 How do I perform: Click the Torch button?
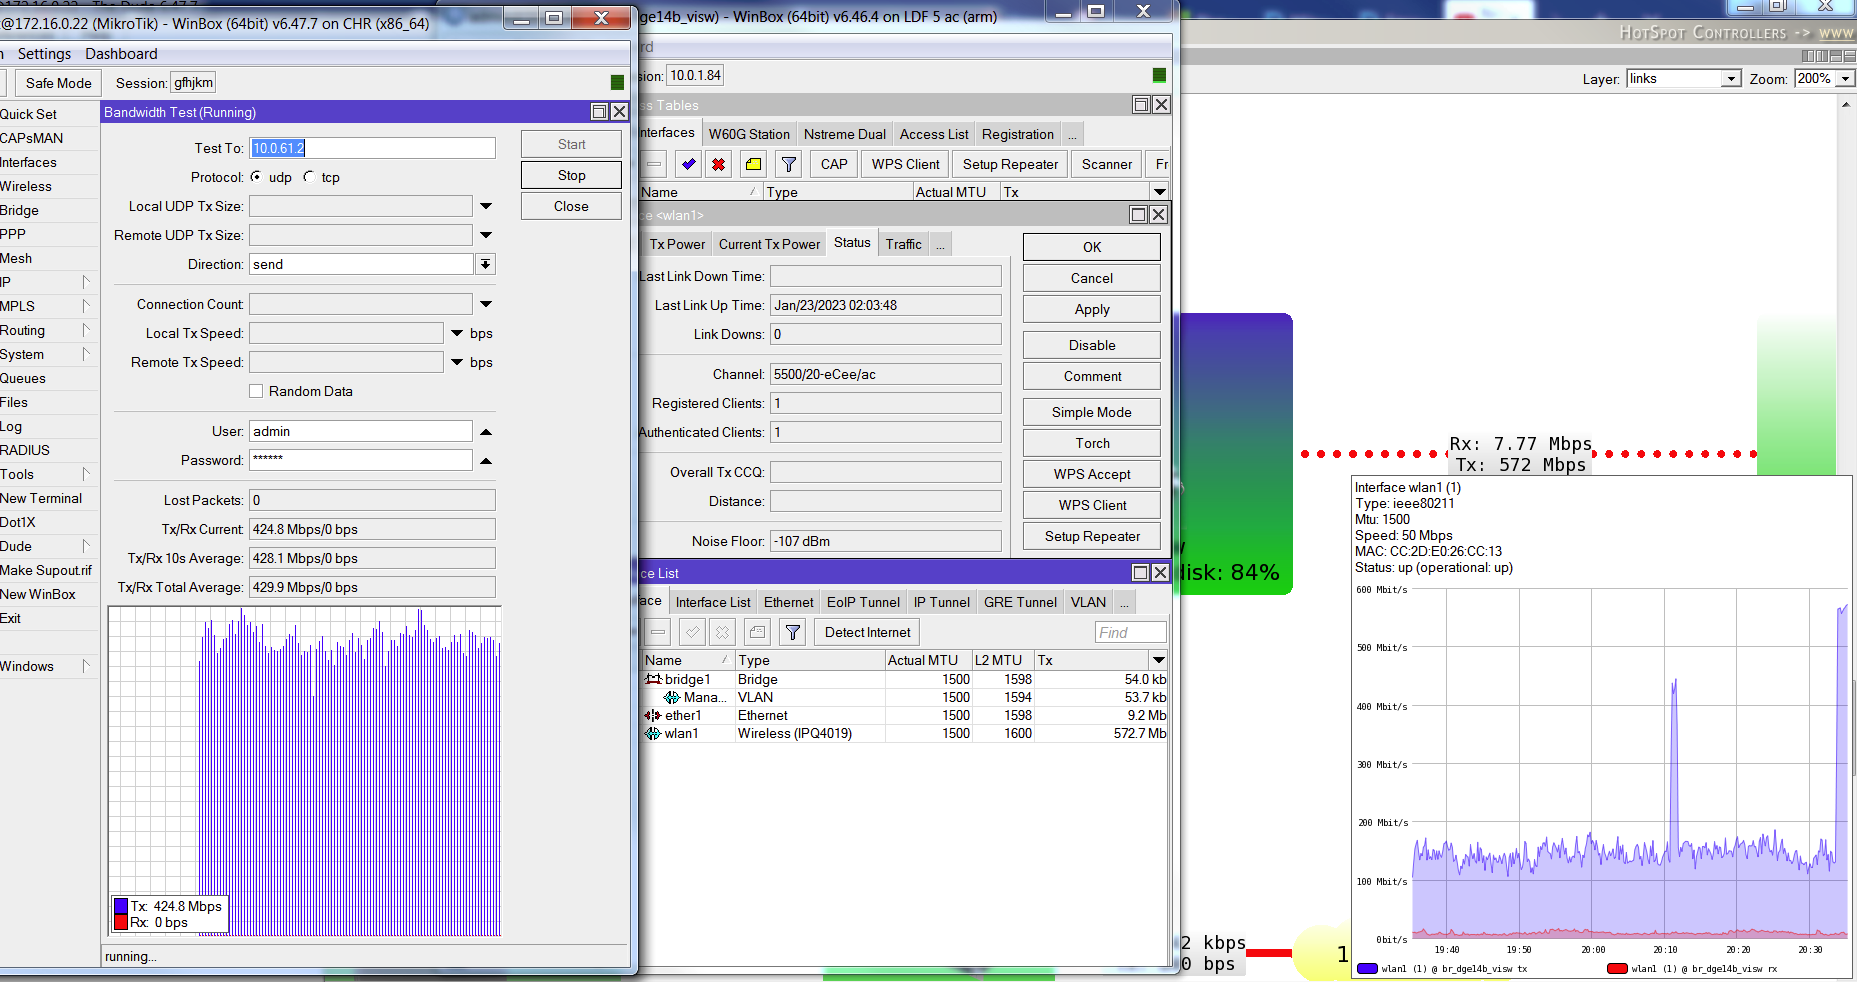tap(1092, 443)
